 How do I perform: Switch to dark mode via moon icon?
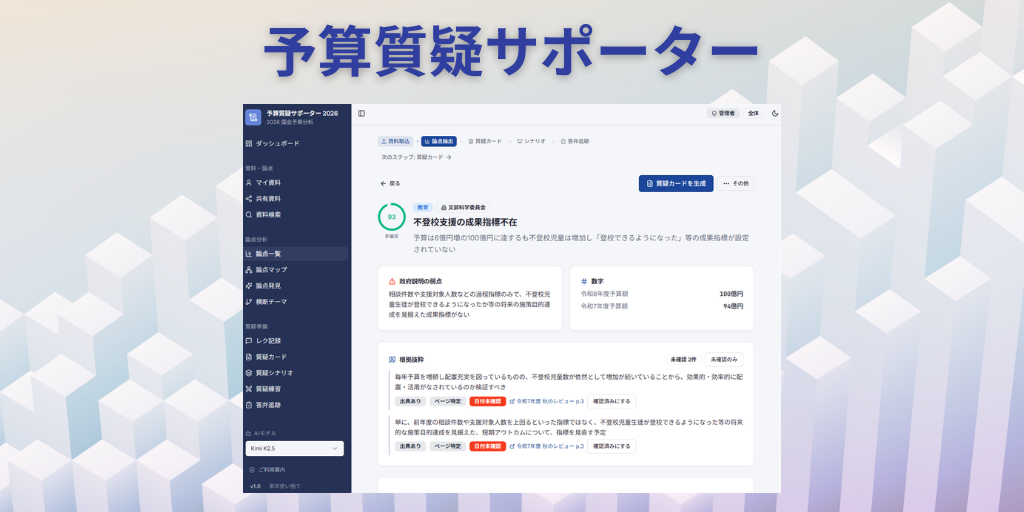(x=774, y=114)
